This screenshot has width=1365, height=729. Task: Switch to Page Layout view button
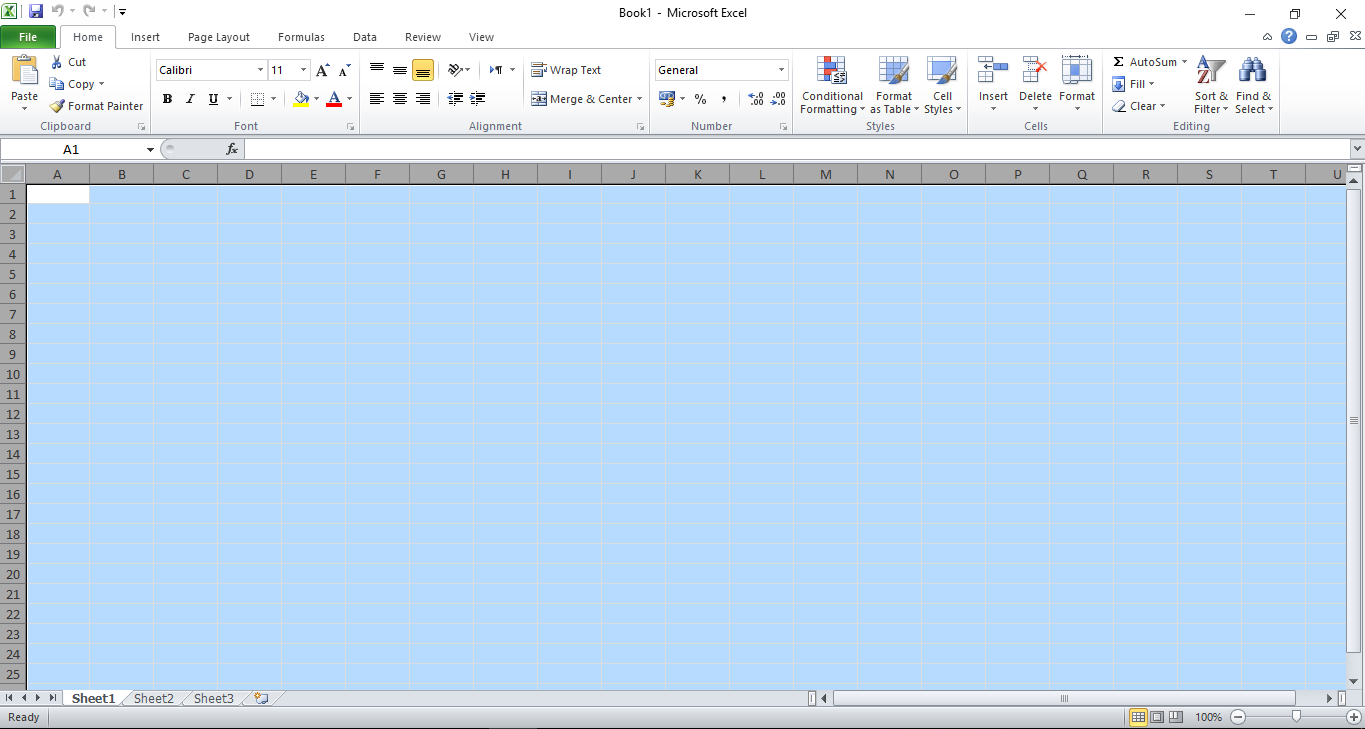point(1157,717)
